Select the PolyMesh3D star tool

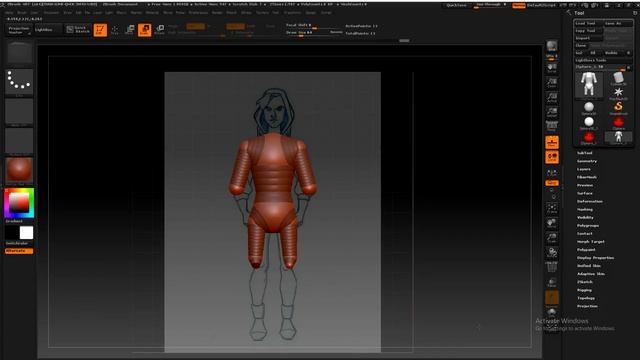[618, 93]
